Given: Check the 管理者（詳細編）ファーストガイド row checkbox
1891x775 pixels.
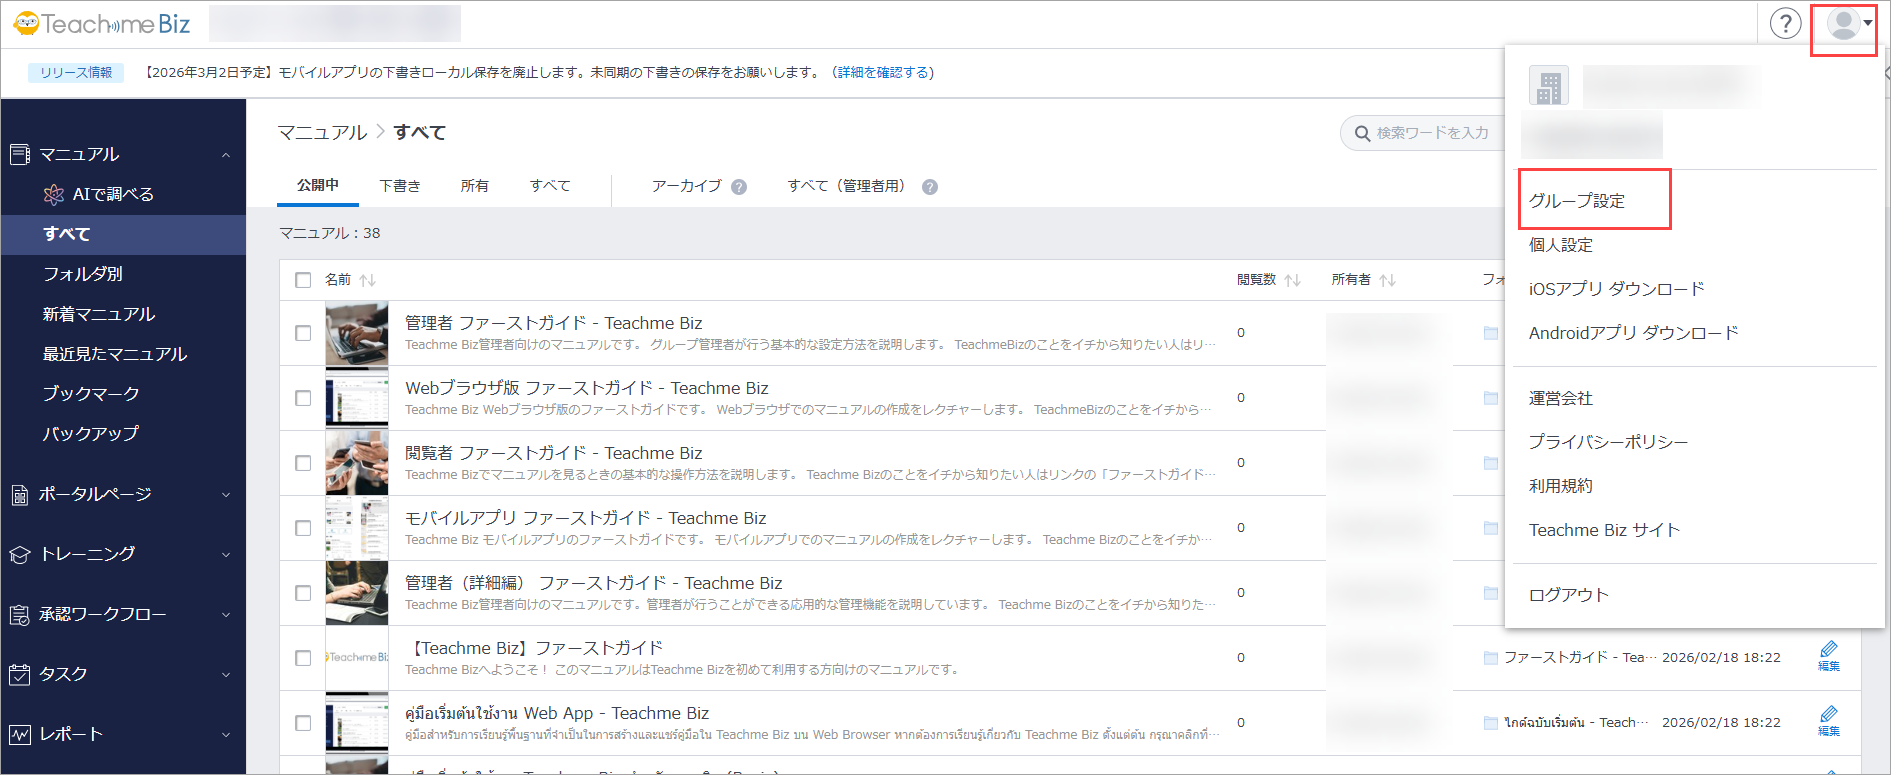Looking at the screenshot, I should (303, 593).
